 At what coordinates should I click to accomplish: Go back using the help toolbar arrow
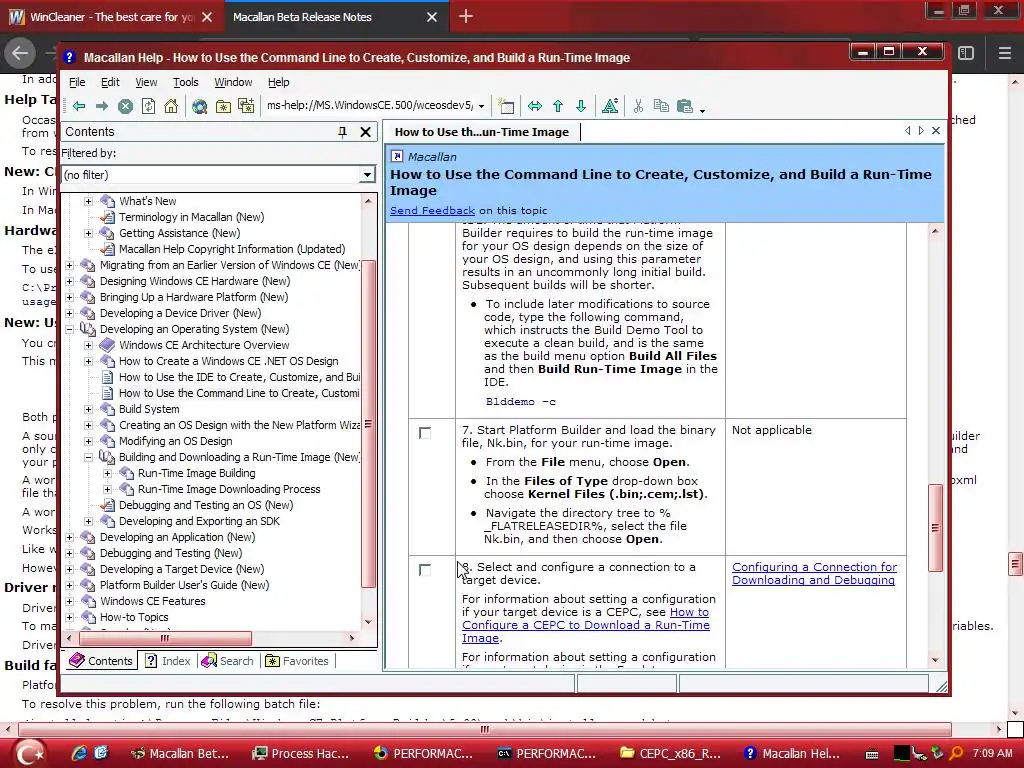click(x=79, y=106)
